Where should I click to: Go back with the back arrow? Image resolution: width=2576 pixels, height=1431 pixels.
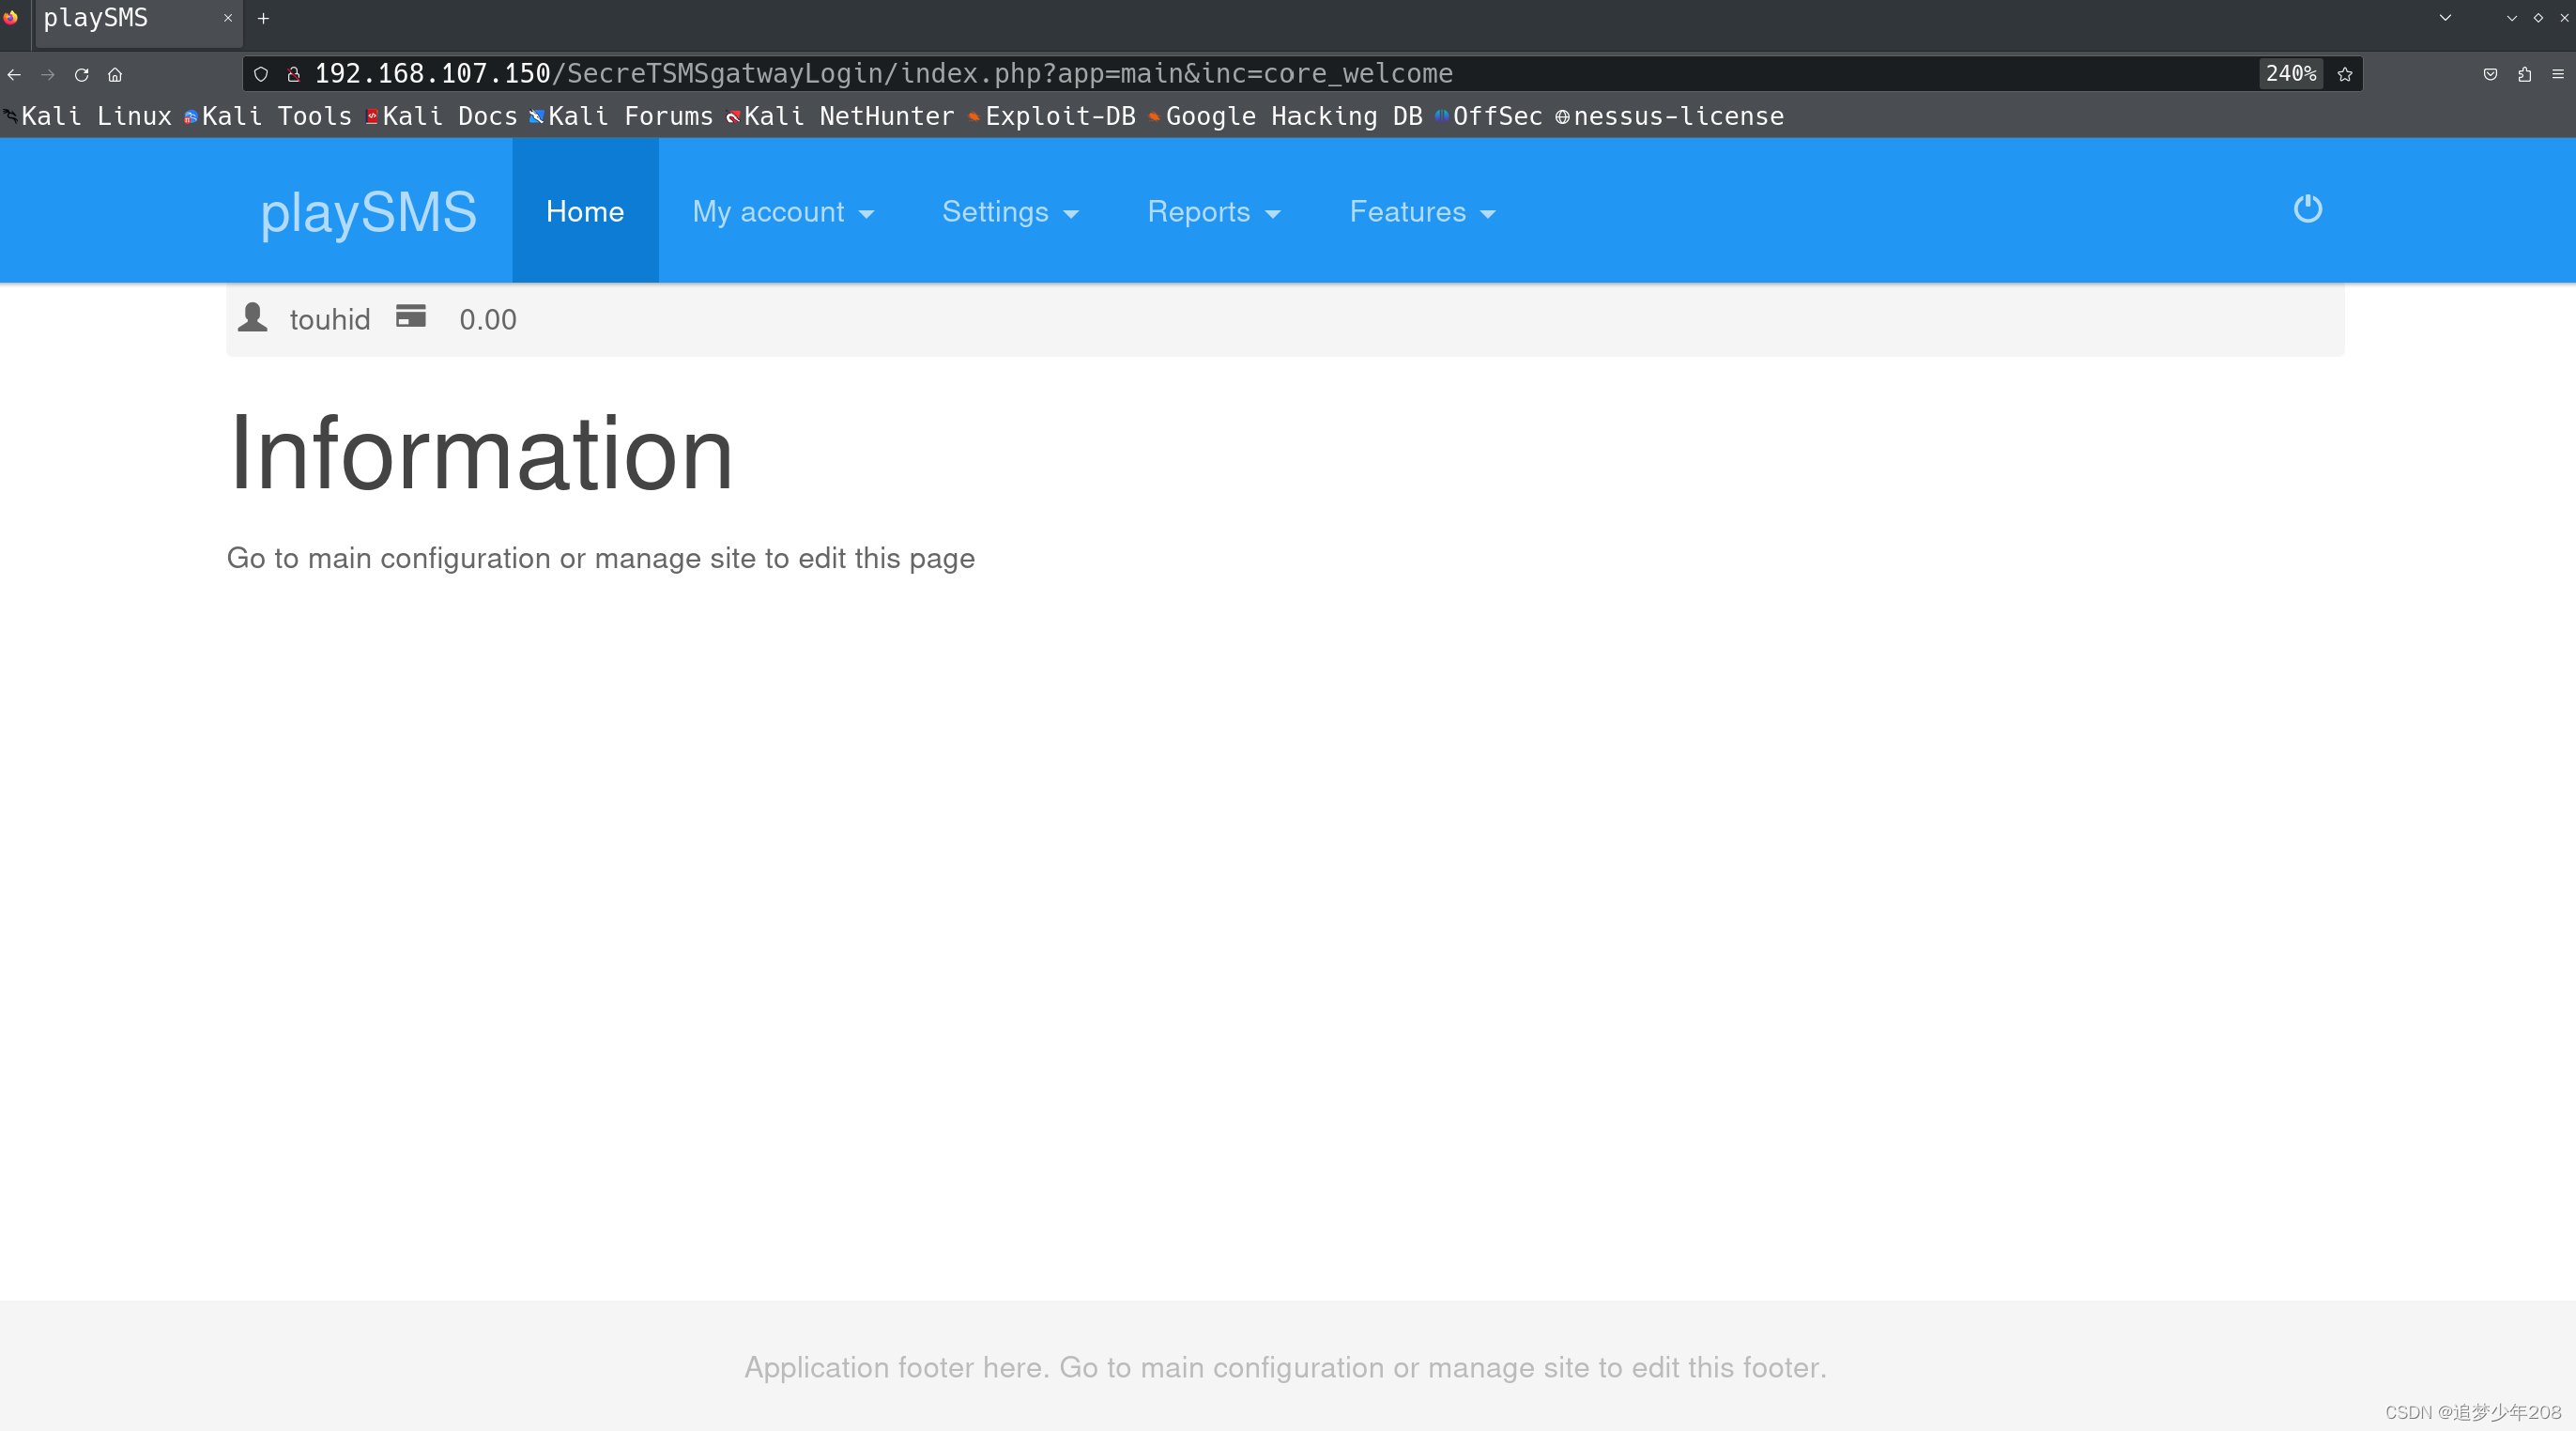pyautogui.click(x=14, y=75)
